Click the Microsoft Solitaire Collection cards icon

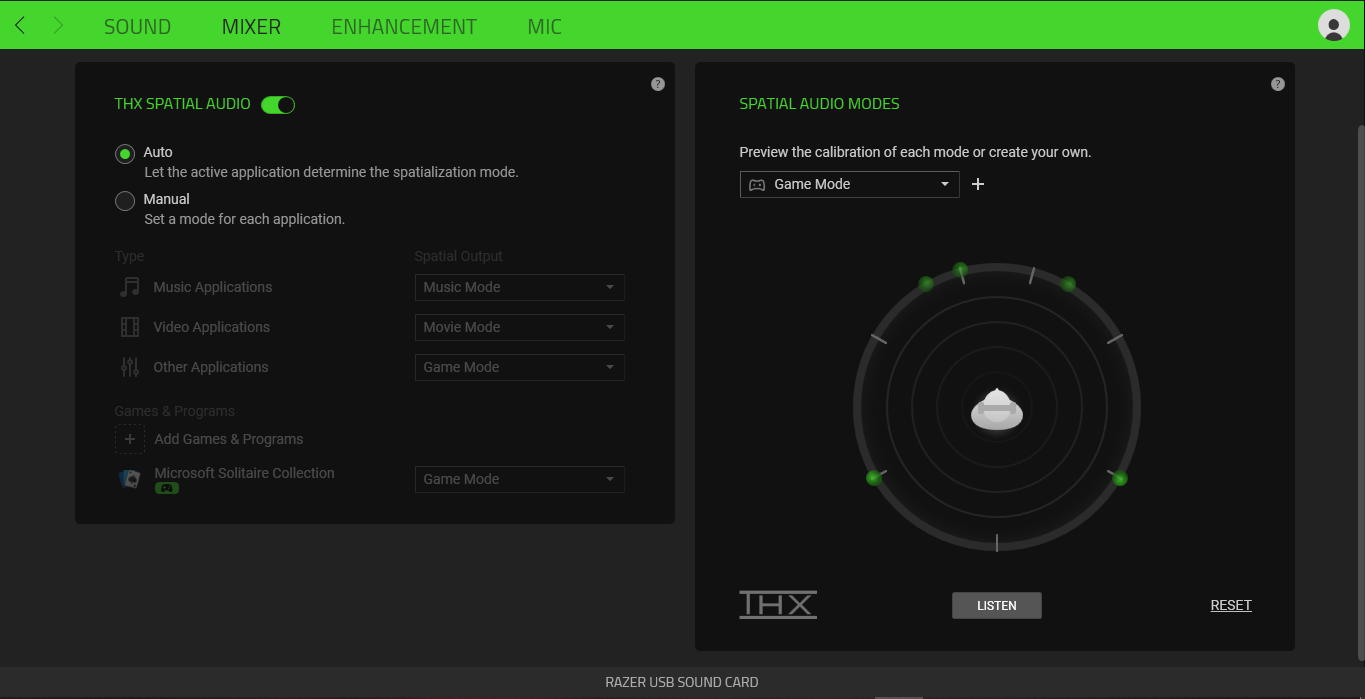click(130, 479)
